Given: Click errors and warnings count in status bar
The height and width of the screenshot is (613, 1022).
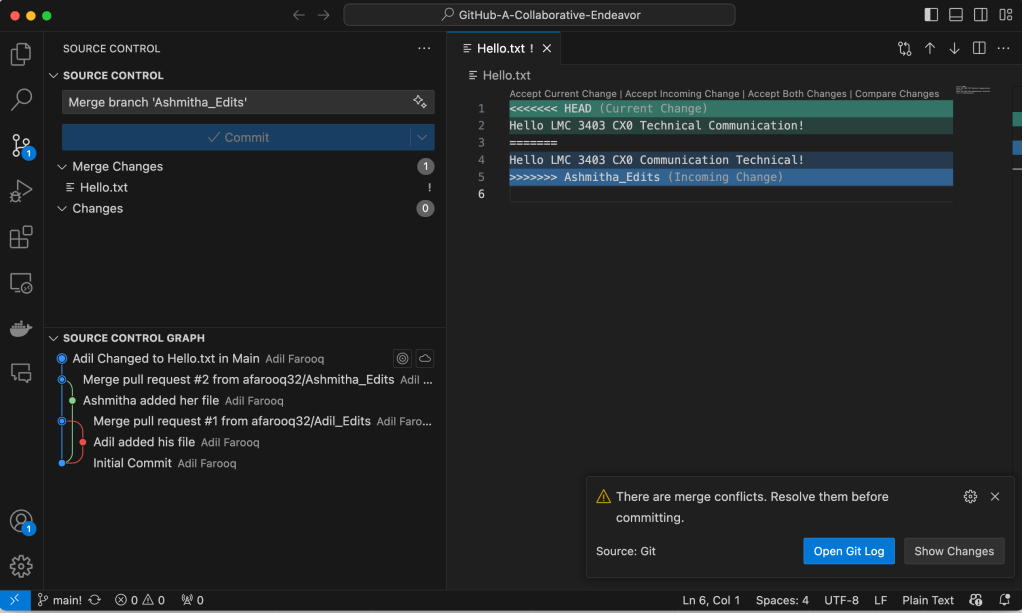Looking at the screenshot, I should click(139, 600).
